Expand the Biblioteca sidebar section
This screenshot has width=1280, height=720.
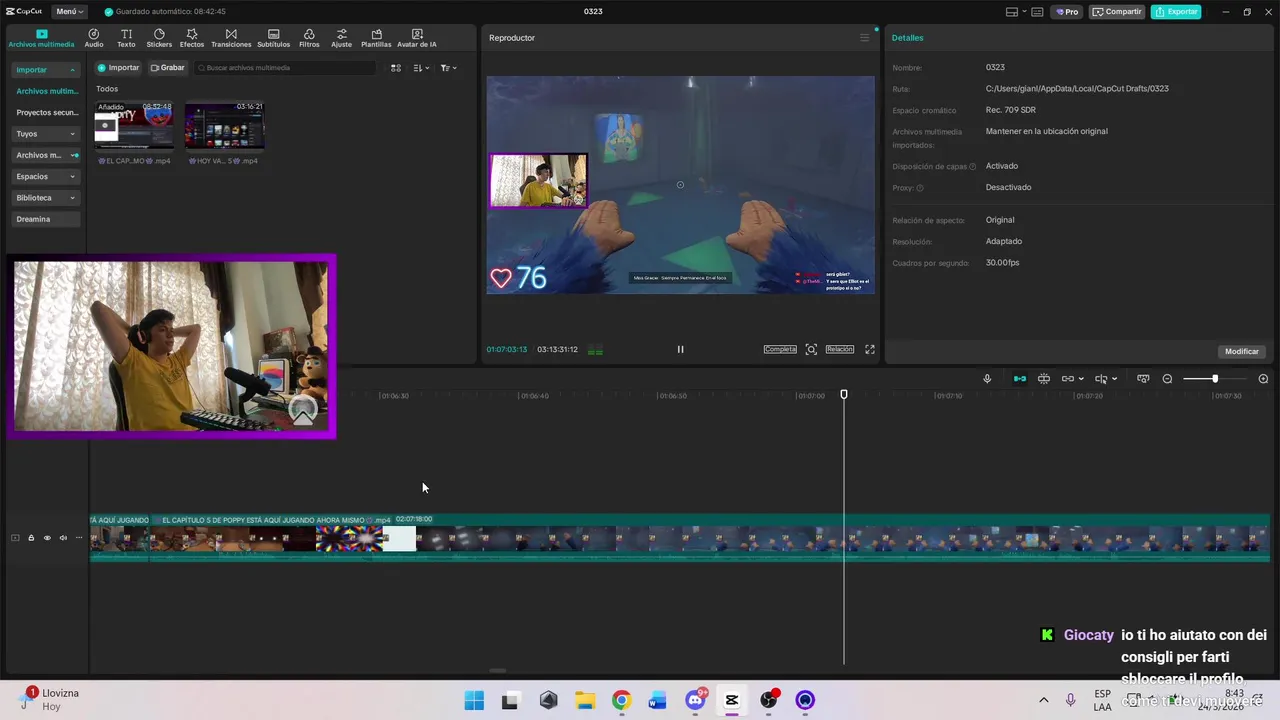point(45,198)
